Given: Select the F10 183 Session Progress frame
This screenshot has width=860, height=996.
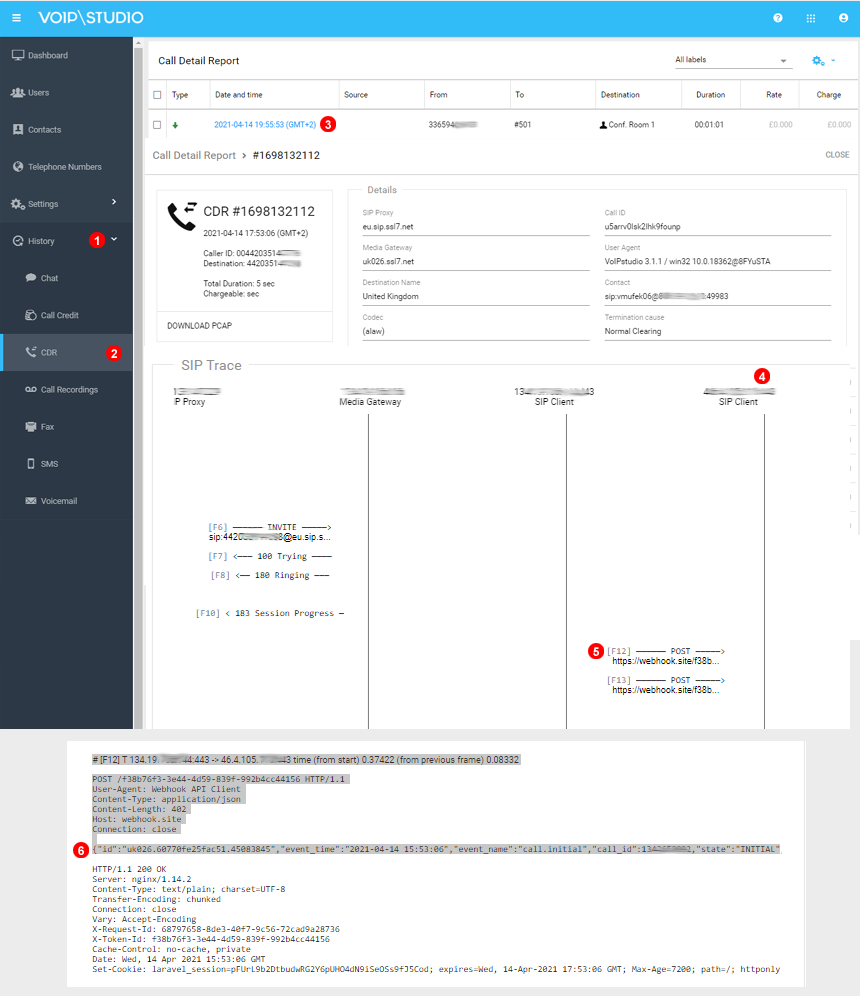Looking at the screenshot, I should [270, 614].
